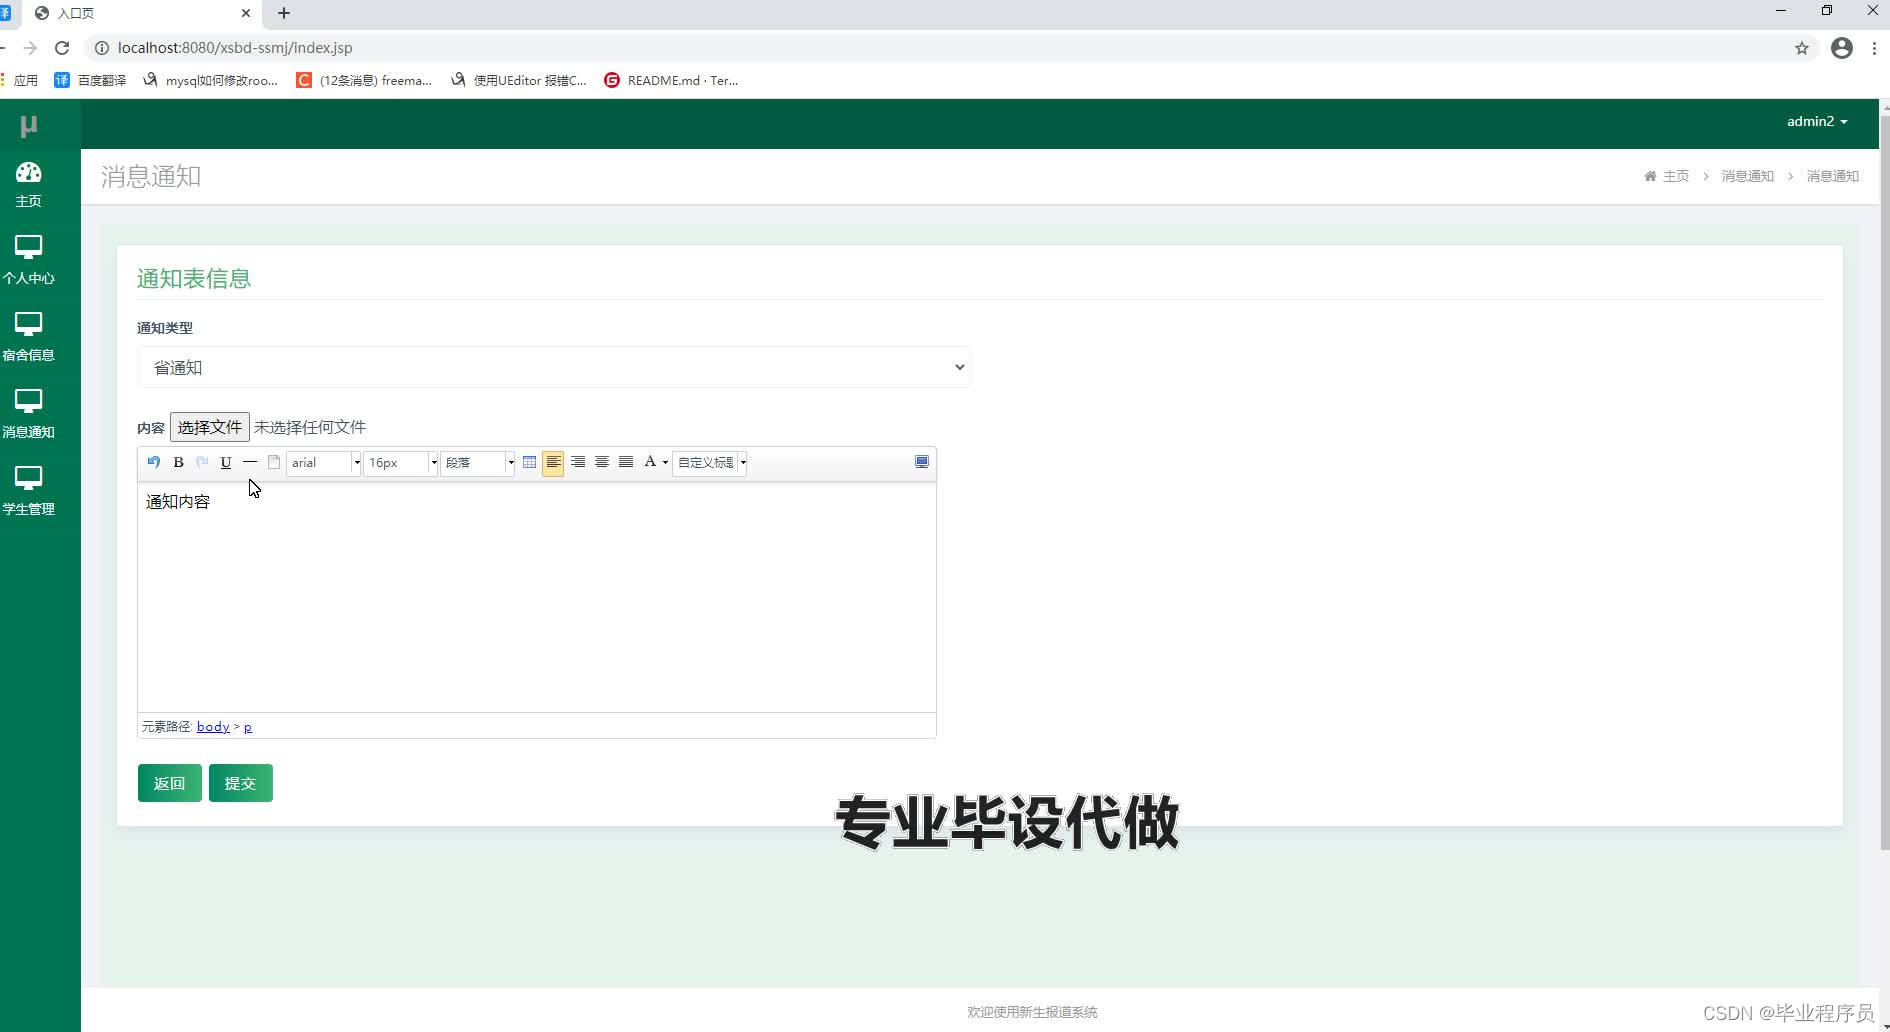Click the font color A icon
The width and height of the screenshot is (1890, 1032).
pyautogui.click(x=650, y=462)
